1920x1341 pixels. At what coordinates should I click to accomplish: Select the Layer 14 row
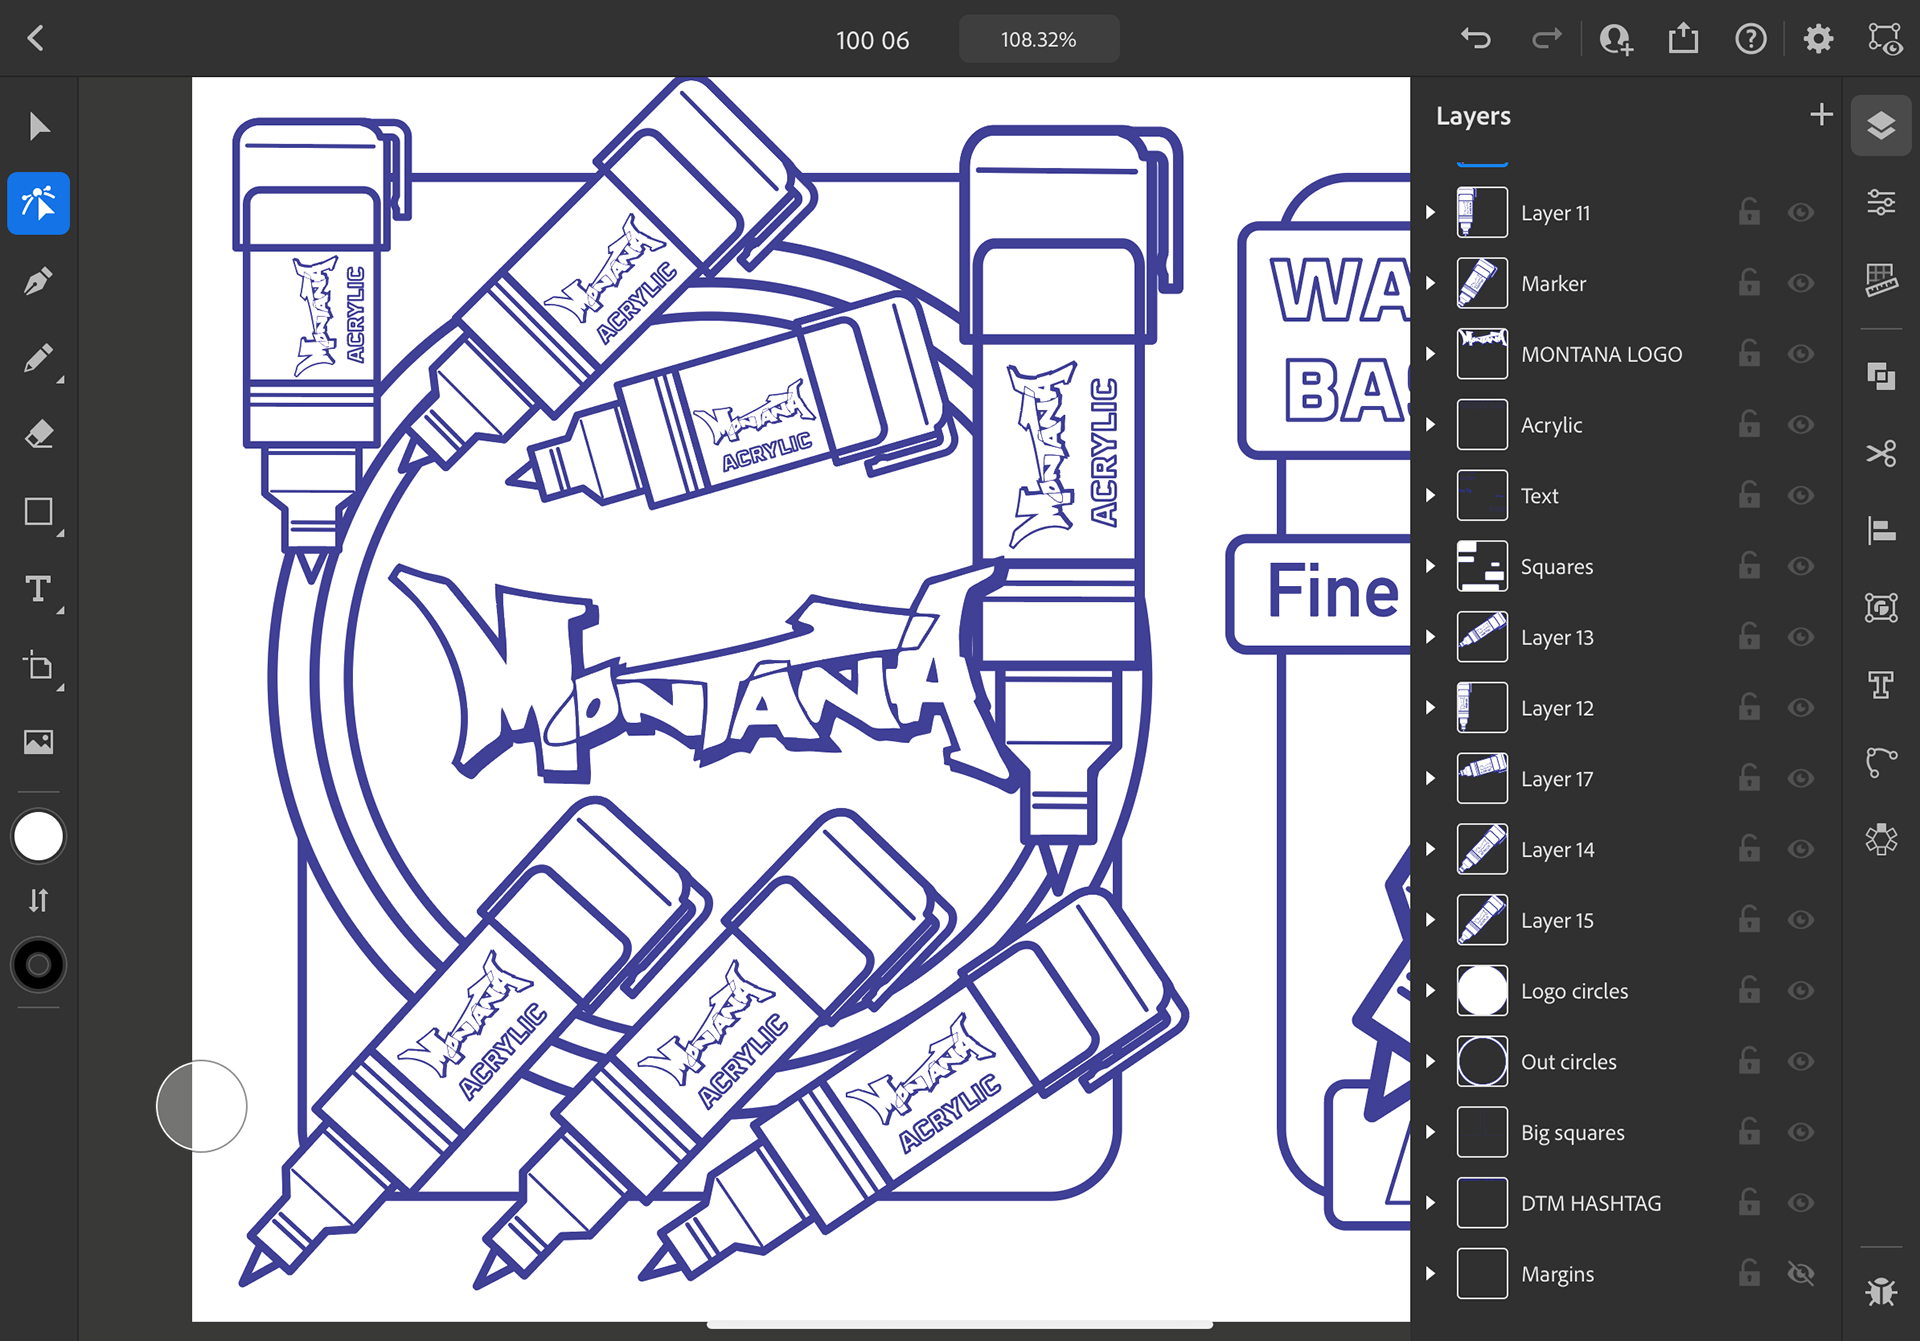tap(1626, 849)
